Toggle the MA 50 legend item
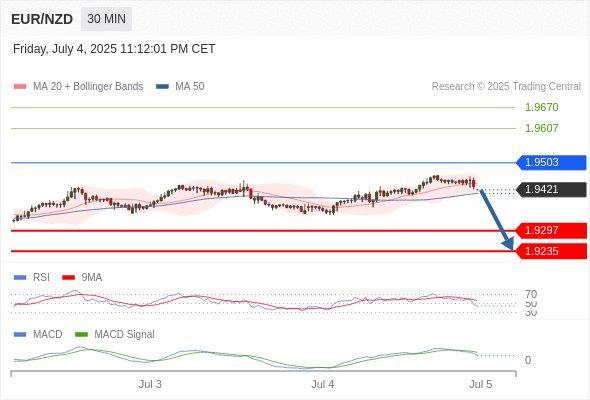Viewport: 590px width, 400px height. click(x=180, y=87)
